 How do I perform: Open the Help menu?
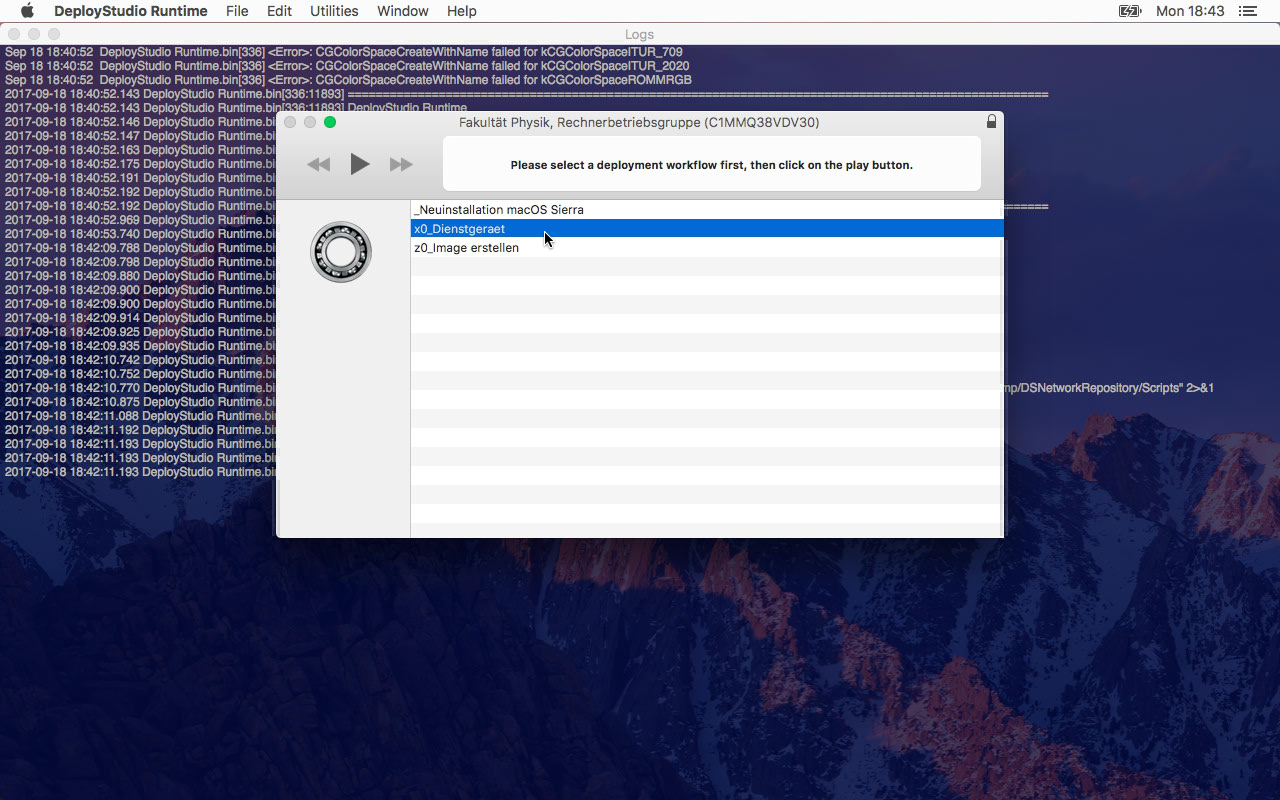click(461, 11)
